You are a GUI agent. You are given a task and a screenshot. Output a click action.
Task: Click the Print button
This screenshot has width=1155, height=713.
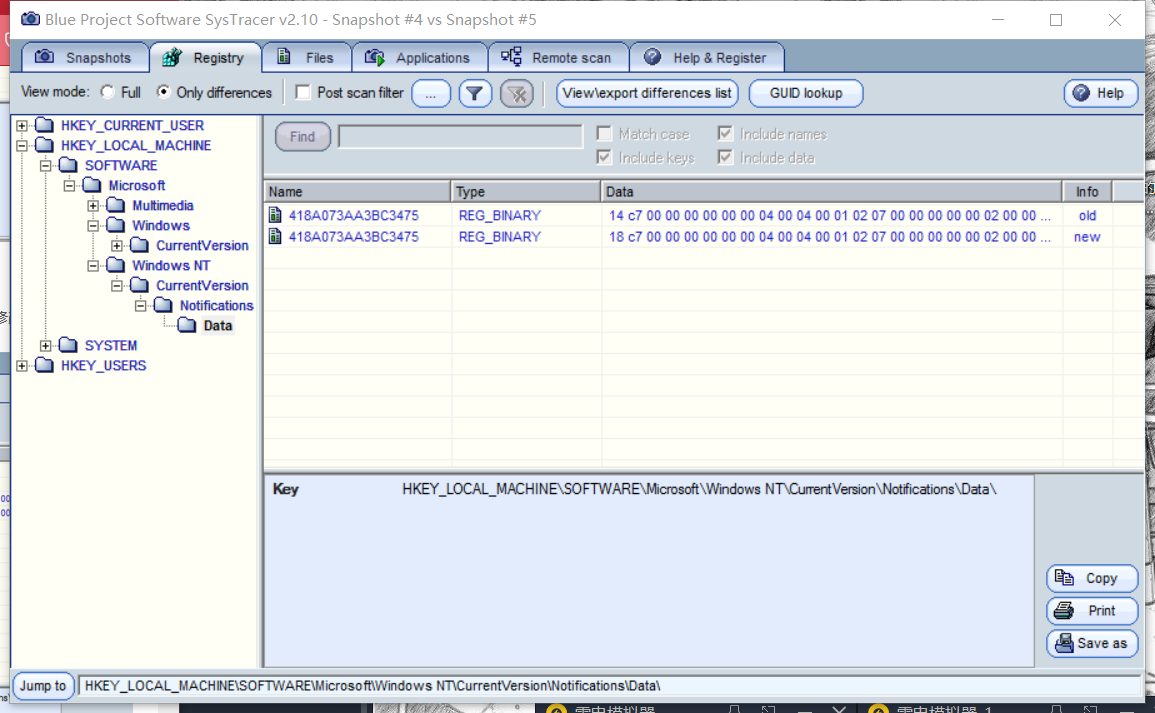pyautogui.click(x=1092, y=611)
